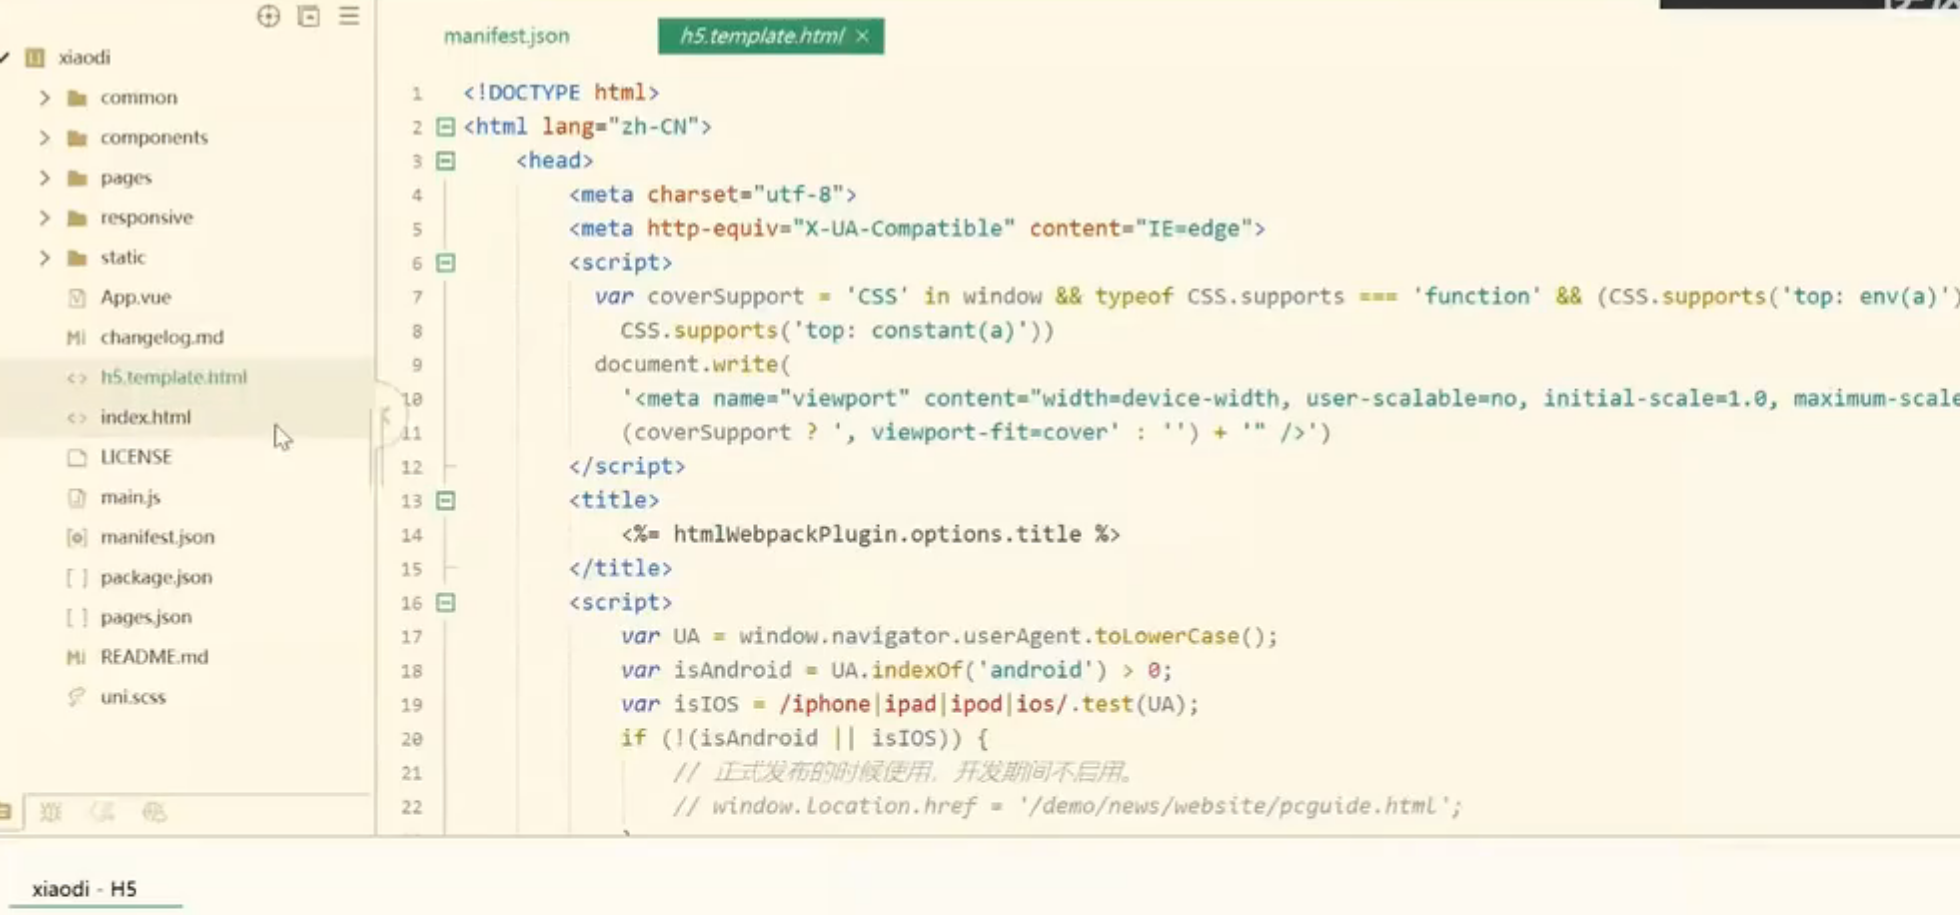Screen dimensions: 1960x915
Task: Expand the pages folder
Action: coord(44,177)
